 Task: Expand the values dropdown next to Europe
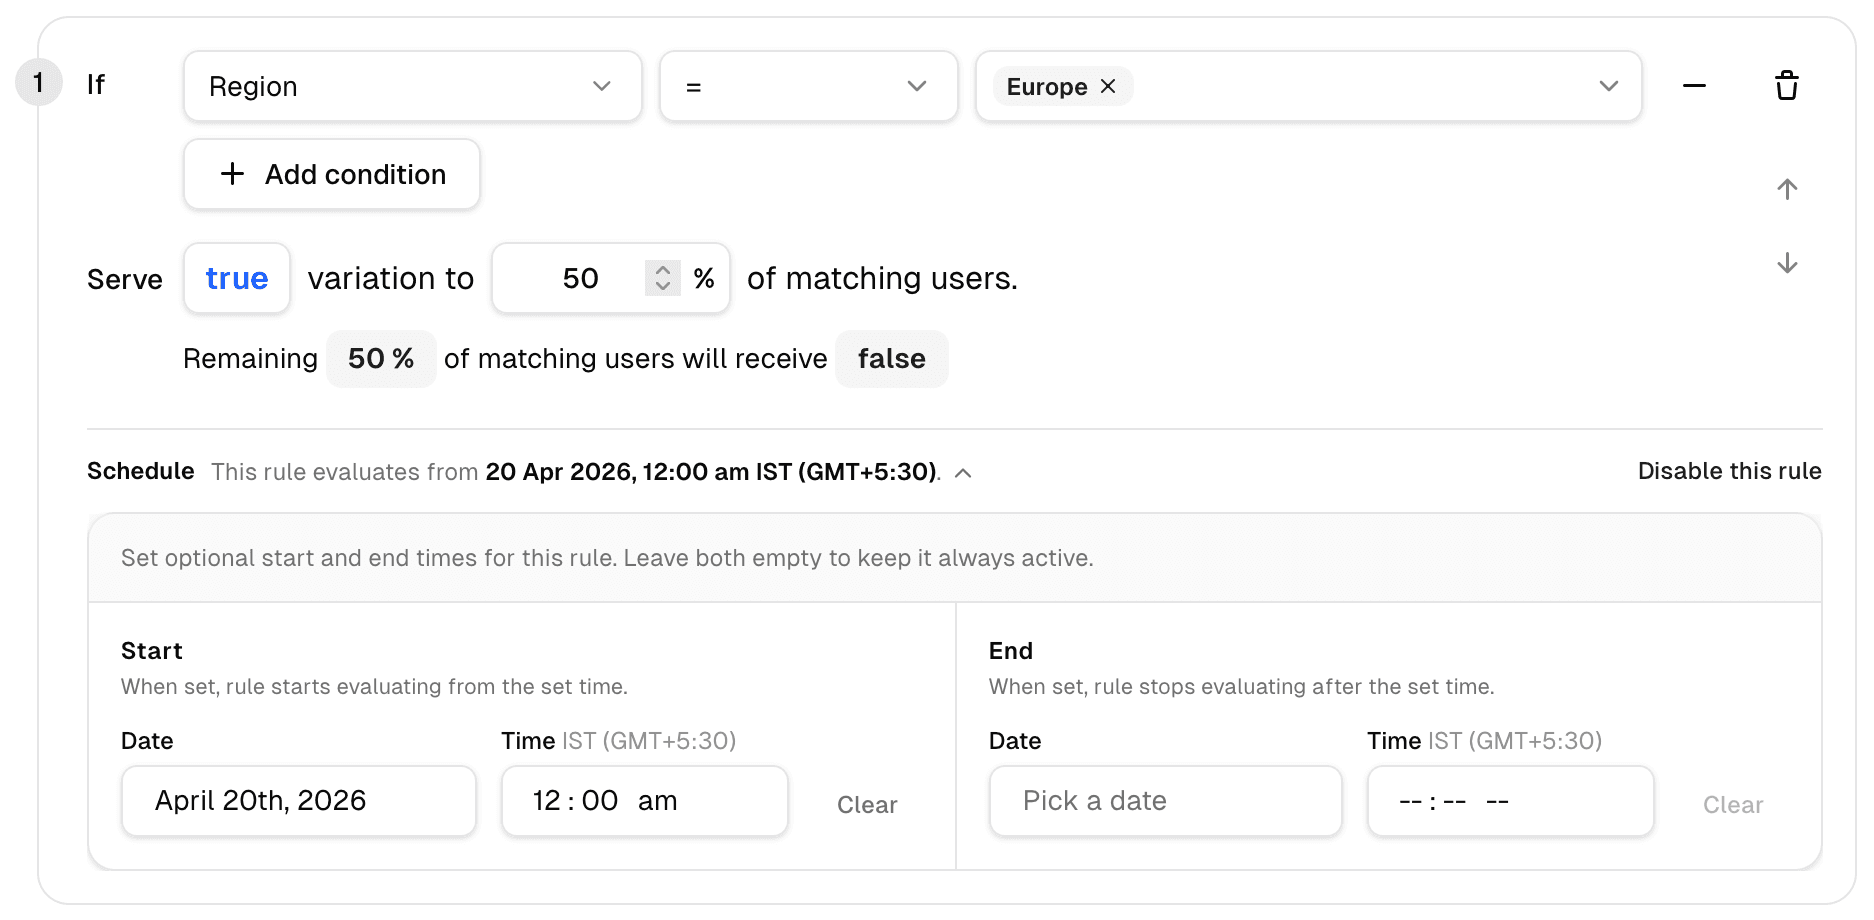click(1607, 86)
